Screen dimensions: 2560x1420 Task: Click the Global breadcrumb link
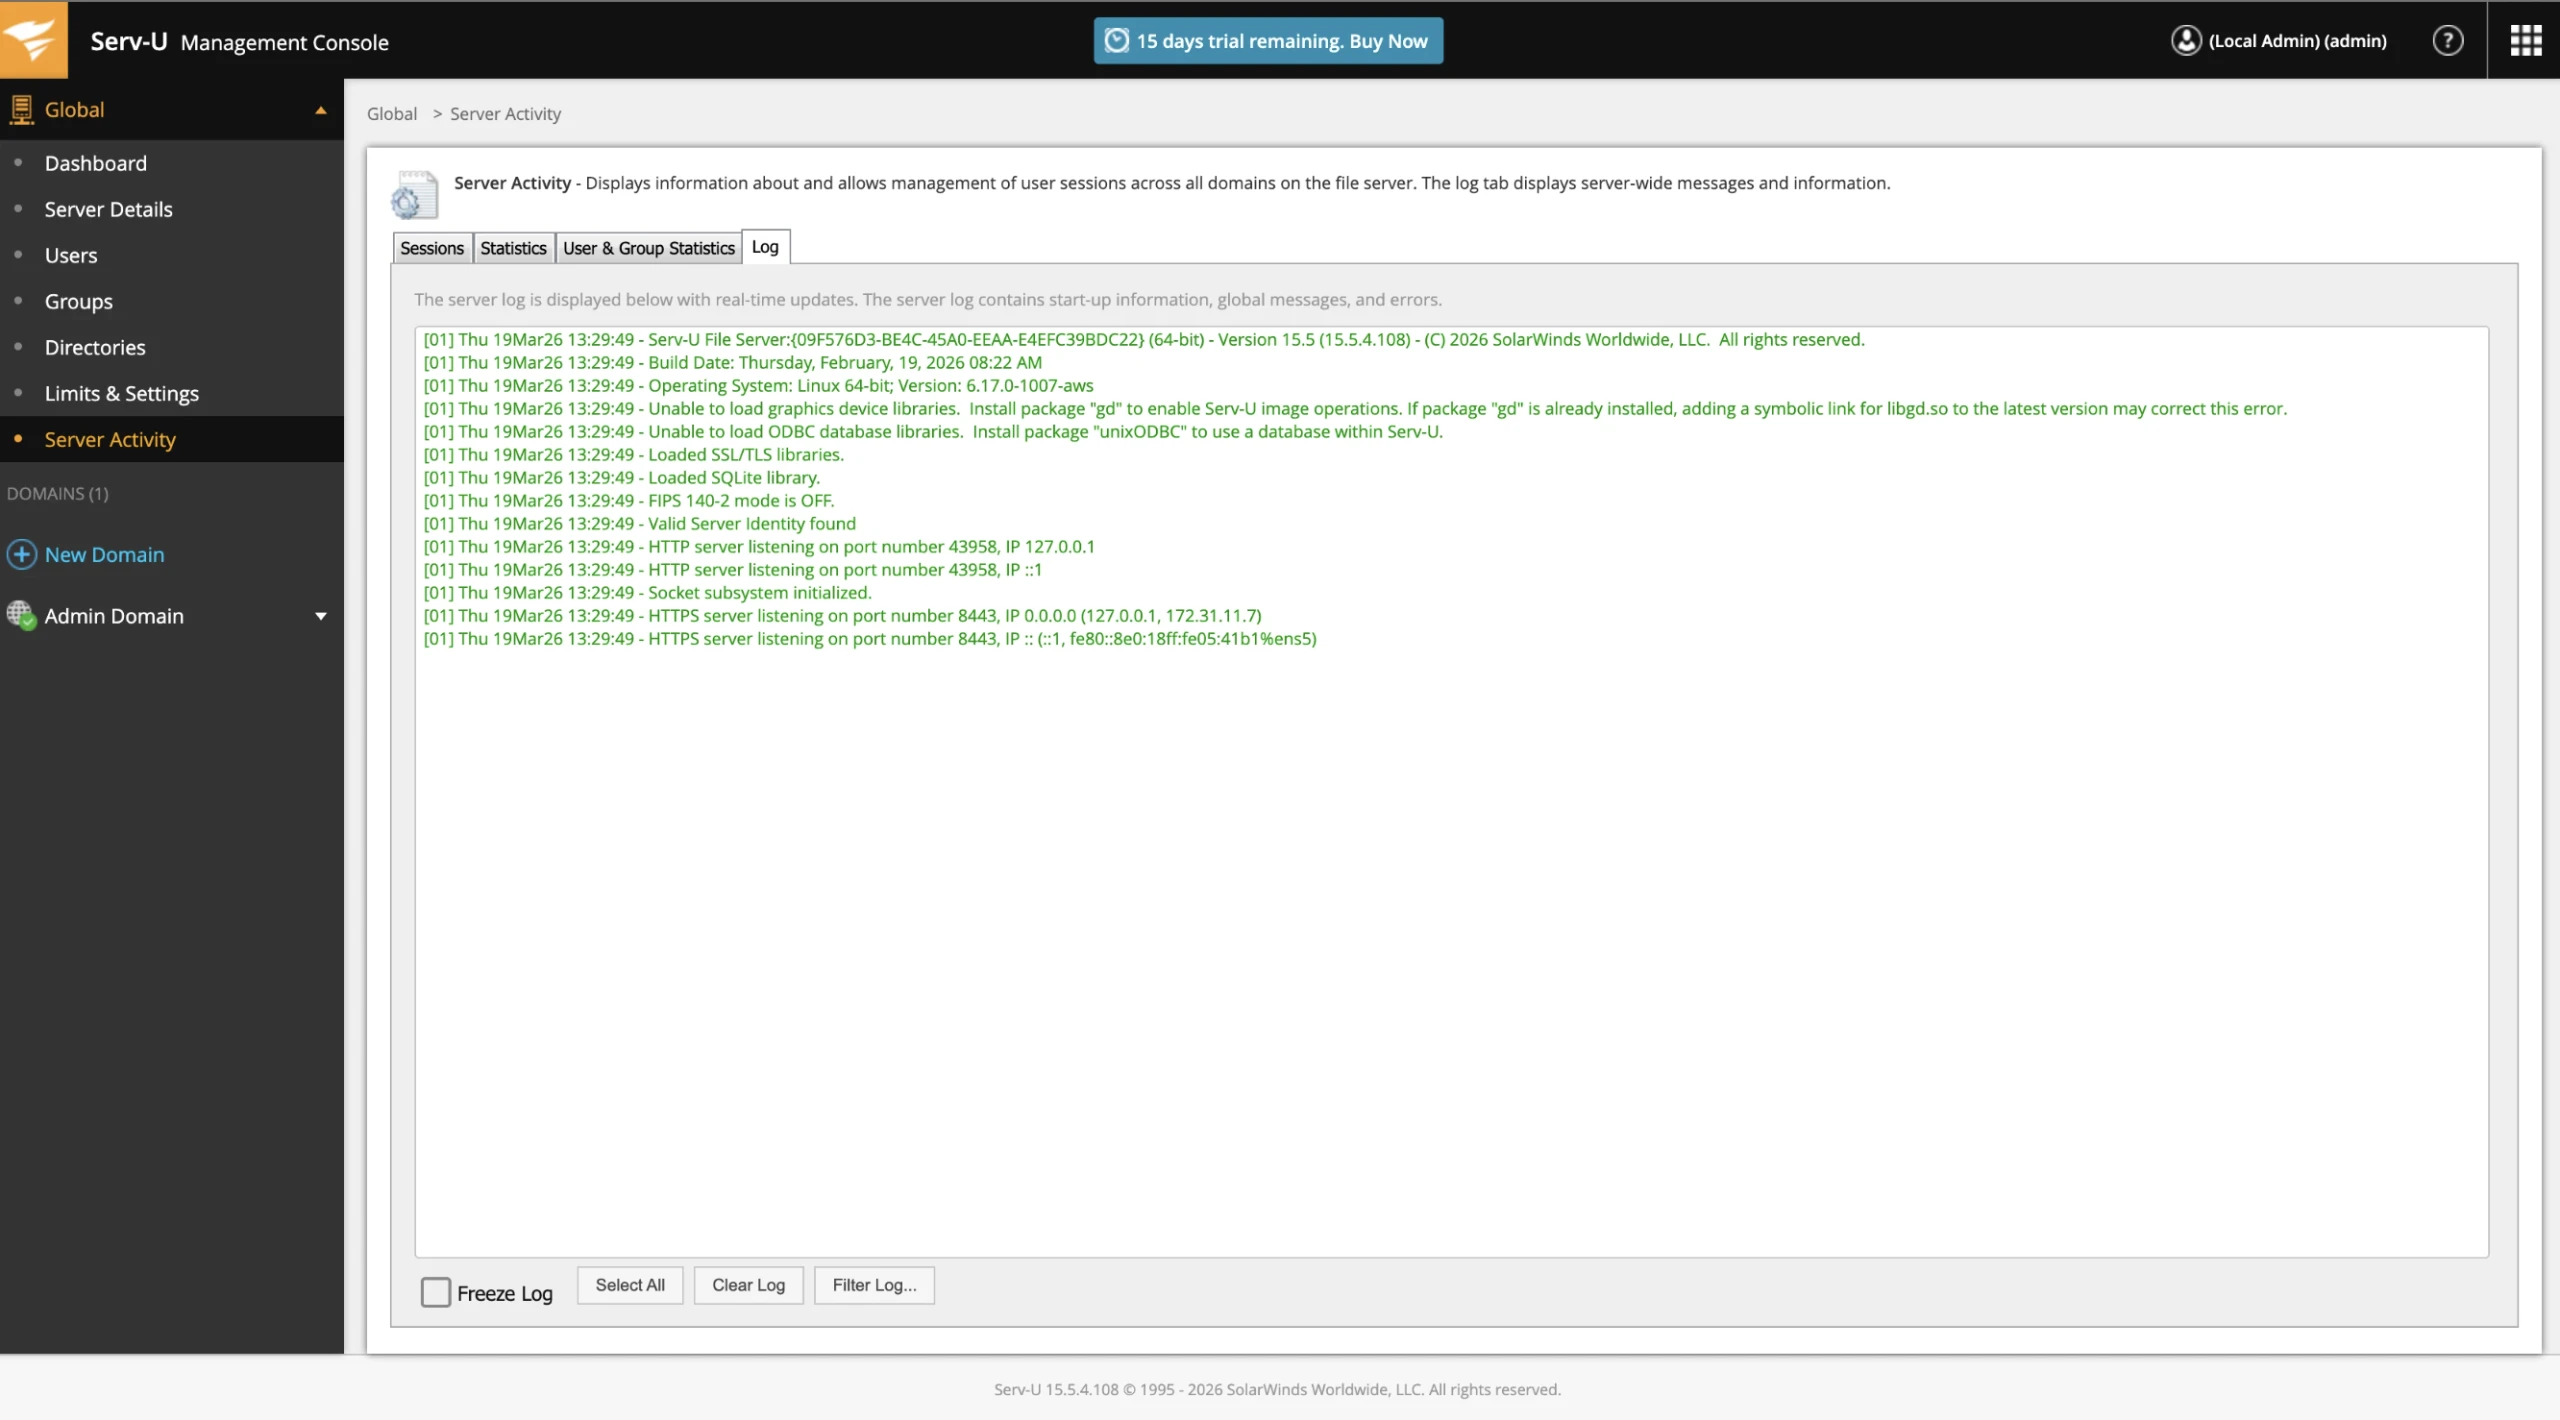click(x=392, y=114)
